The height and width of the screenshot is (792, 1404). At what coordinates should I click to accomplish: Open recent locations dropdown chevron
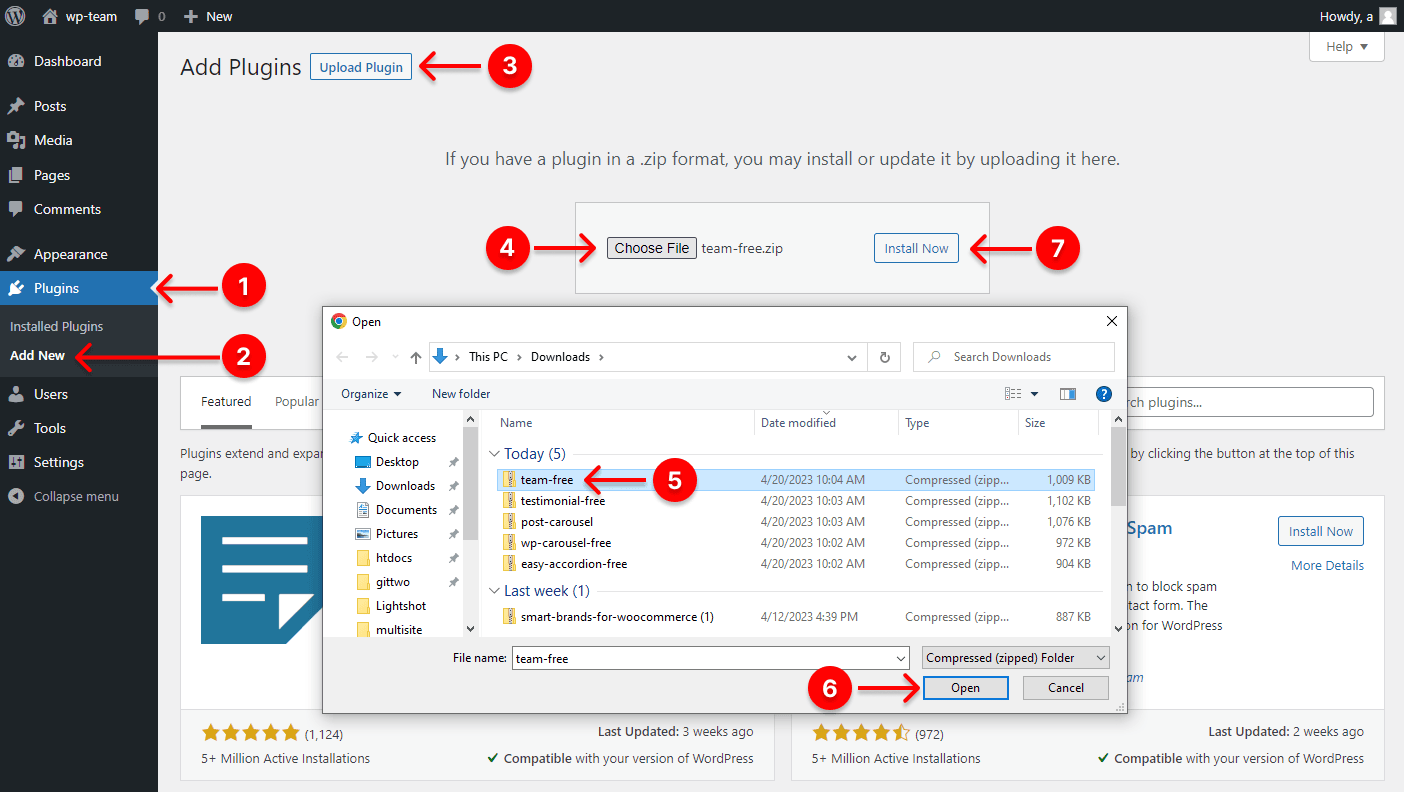[396, 357]
